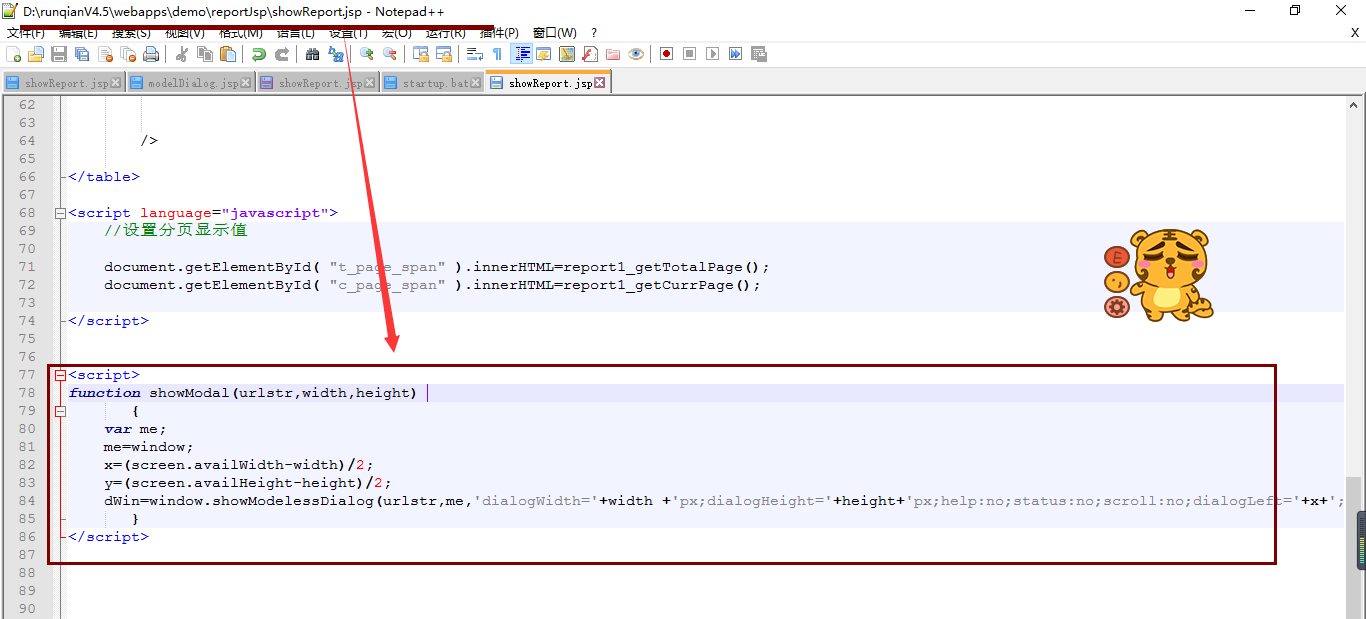Viewport: 1366px width, 619px height.
Task: Click the X at the menu bar's right end
Action: point(1354,33)
